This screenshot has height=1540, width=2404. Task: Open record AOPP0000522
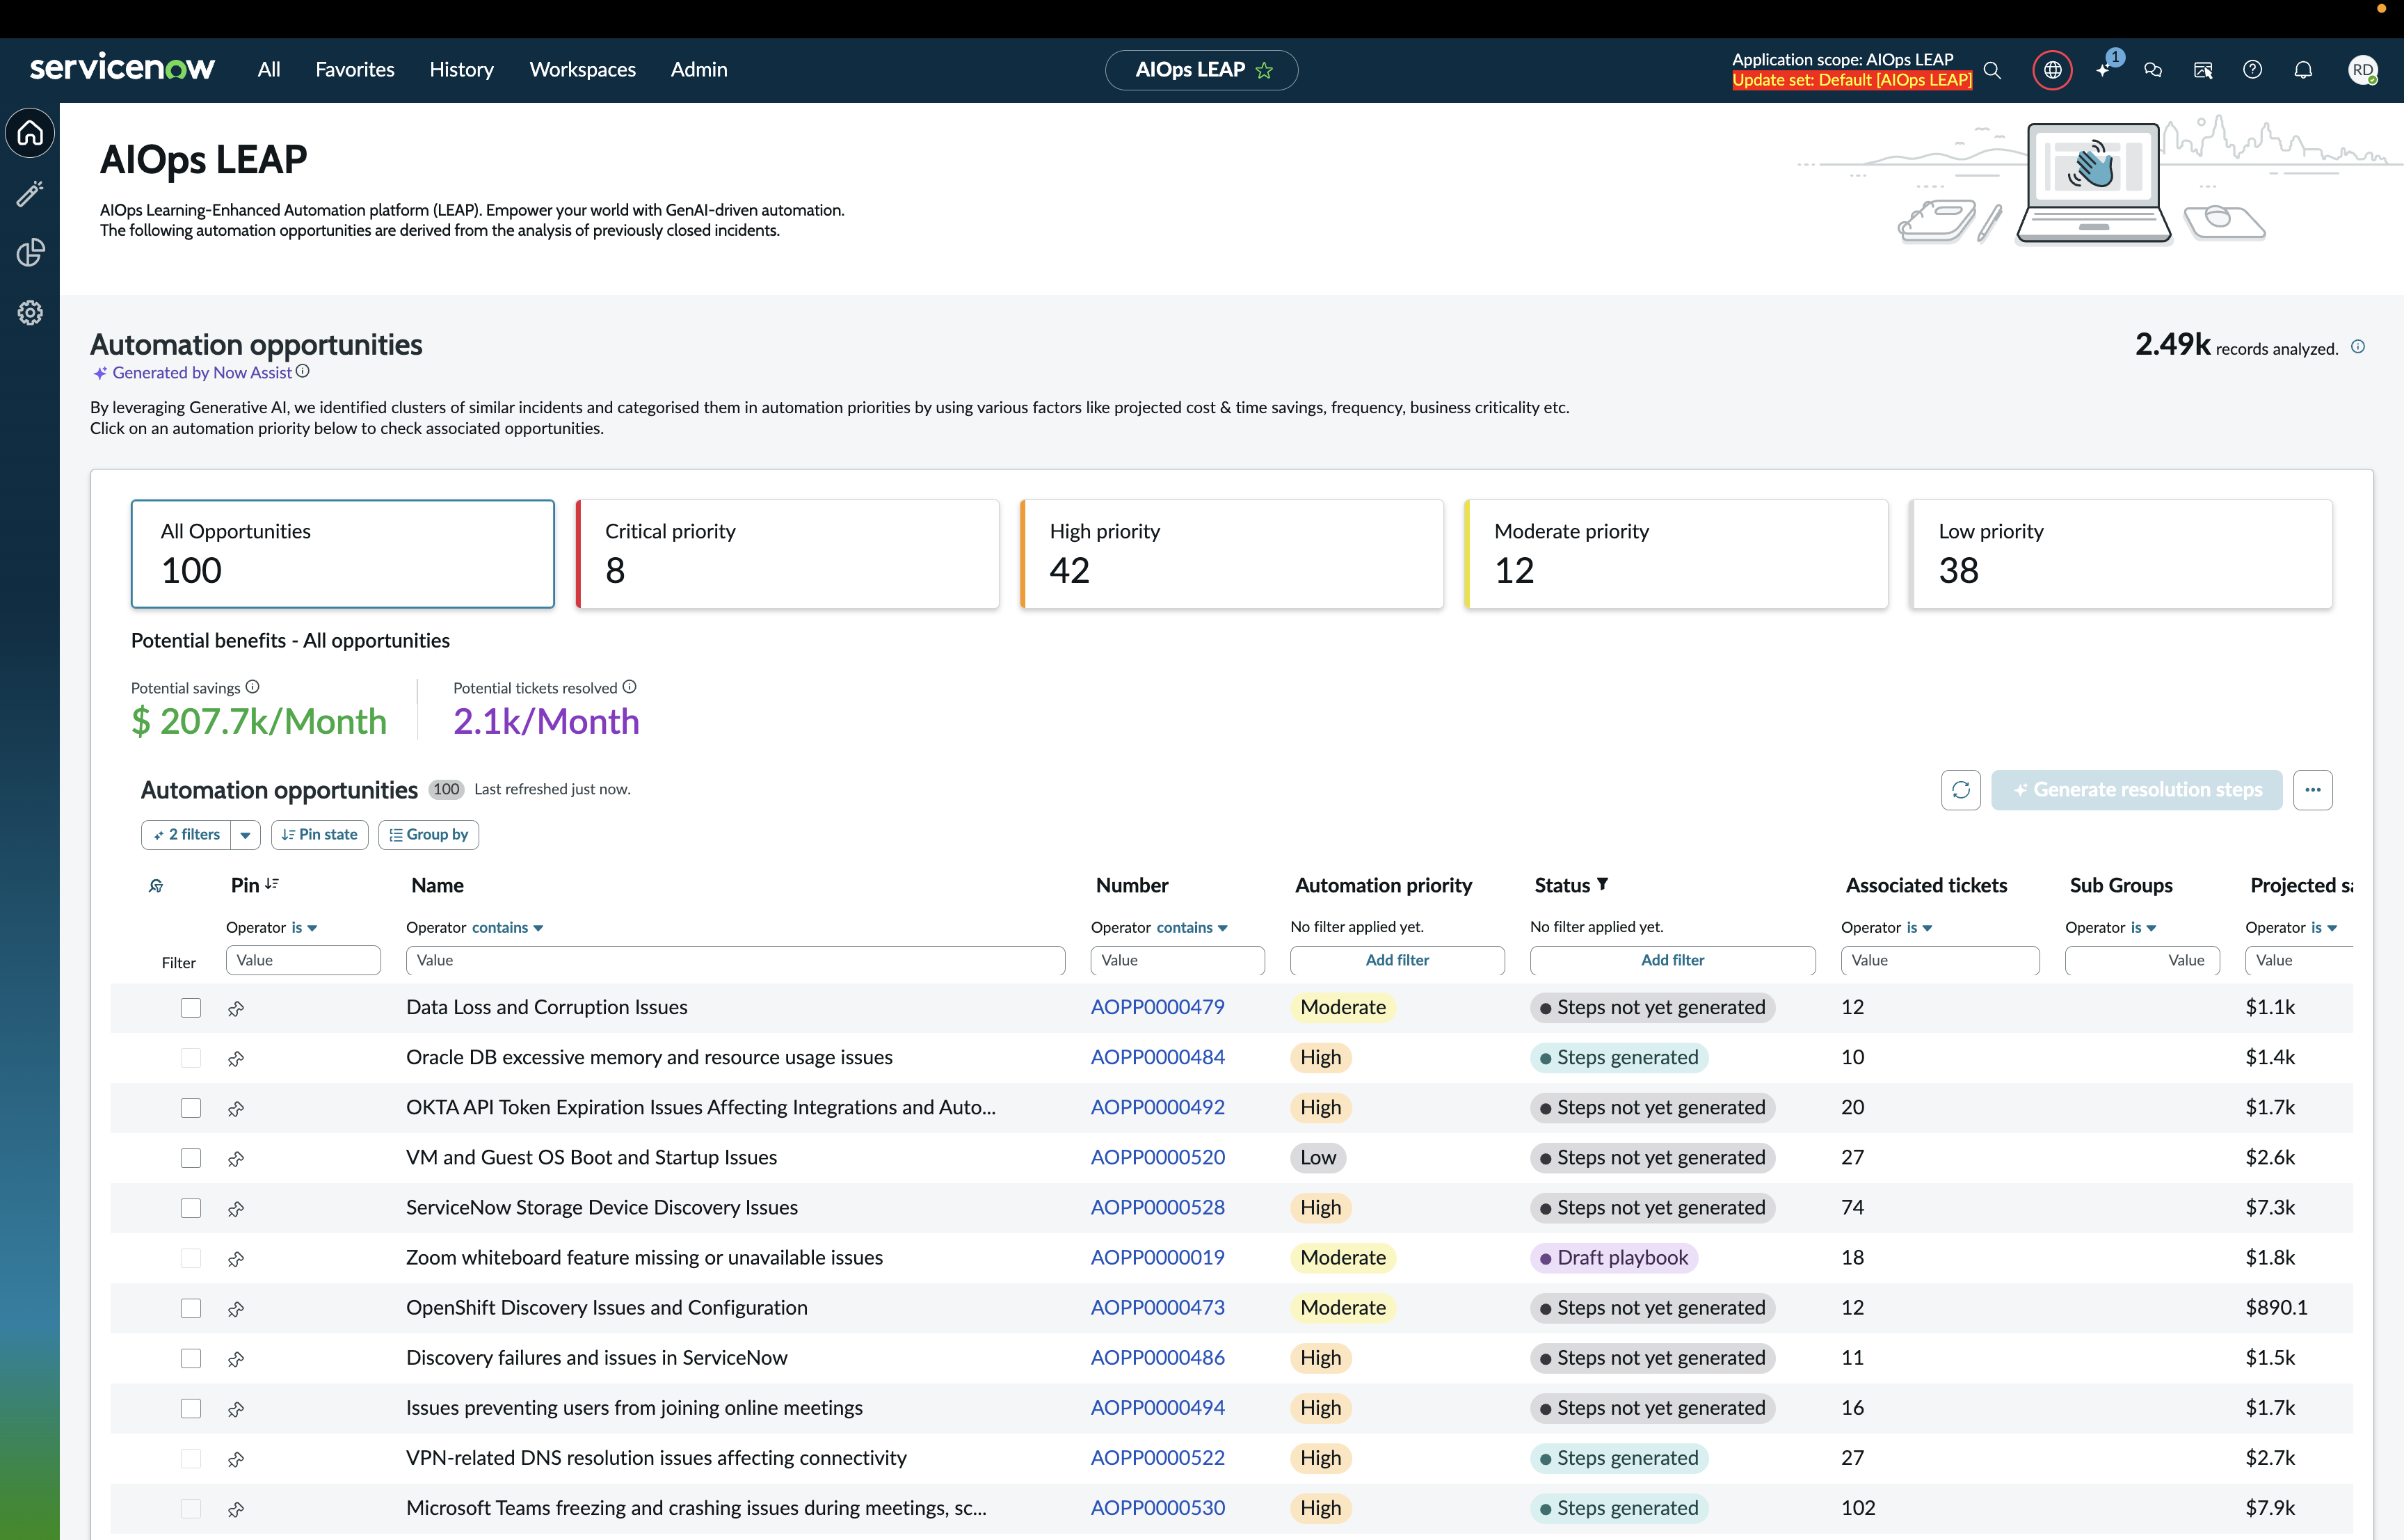click(x=1158, y=1458)
